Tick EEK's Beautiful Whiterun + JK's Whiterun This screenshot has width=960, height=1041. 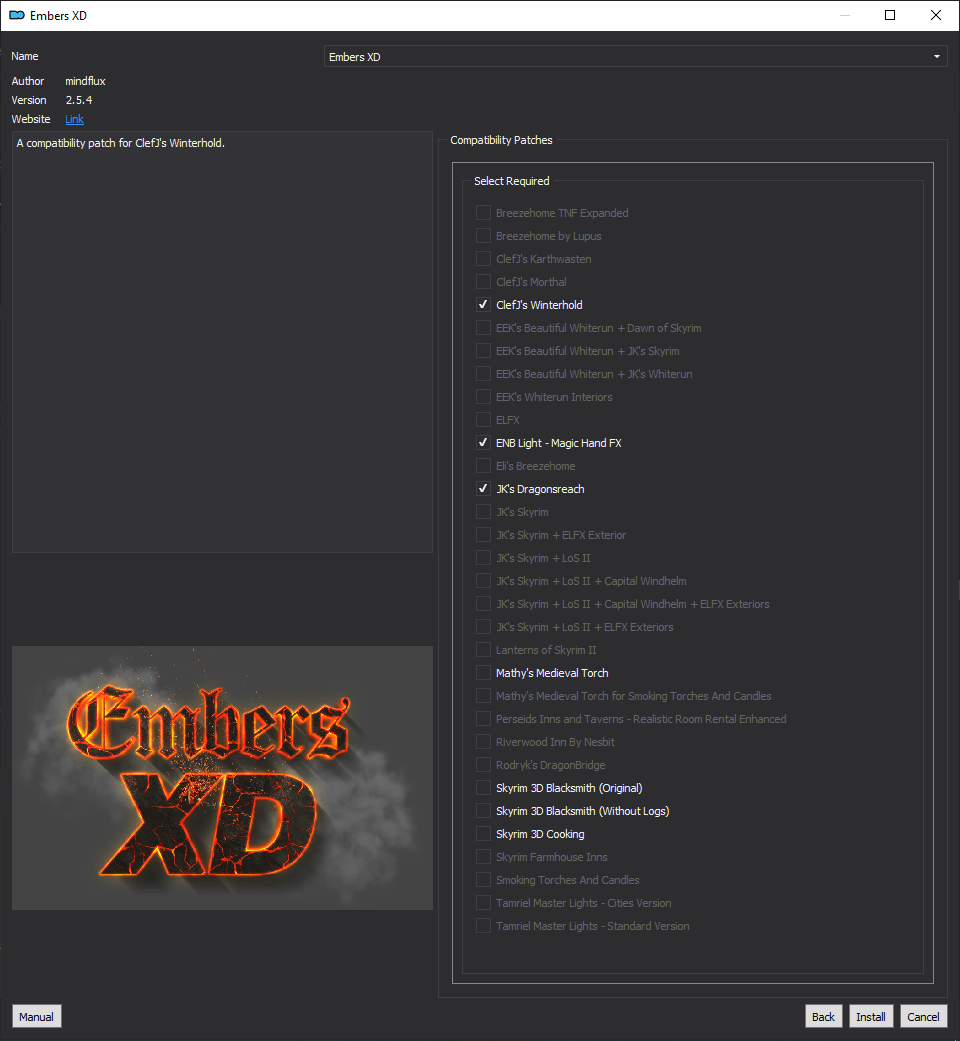(483, 374)
